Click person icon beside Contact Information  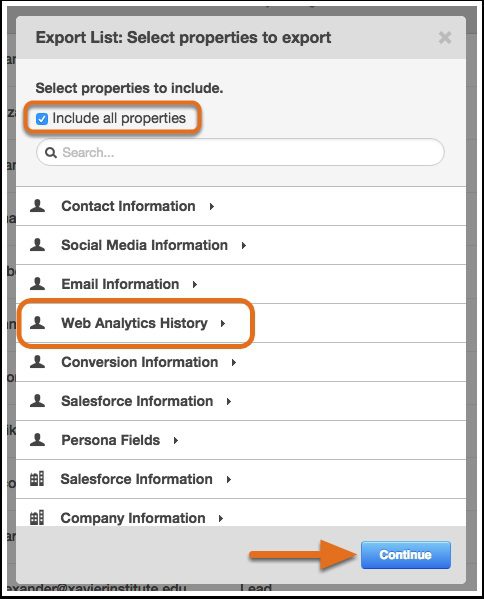coord(37,206)
